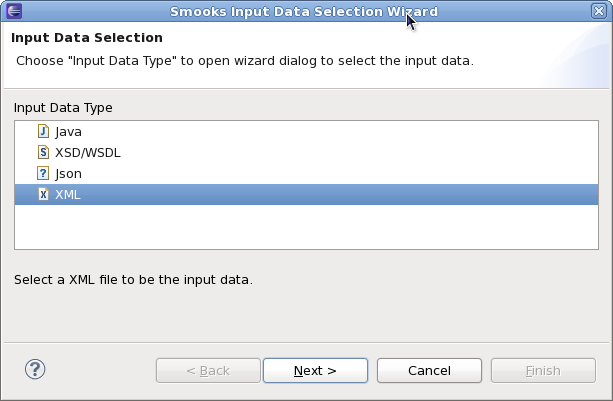Click the disabled Finish button

[x=542, y=370]
